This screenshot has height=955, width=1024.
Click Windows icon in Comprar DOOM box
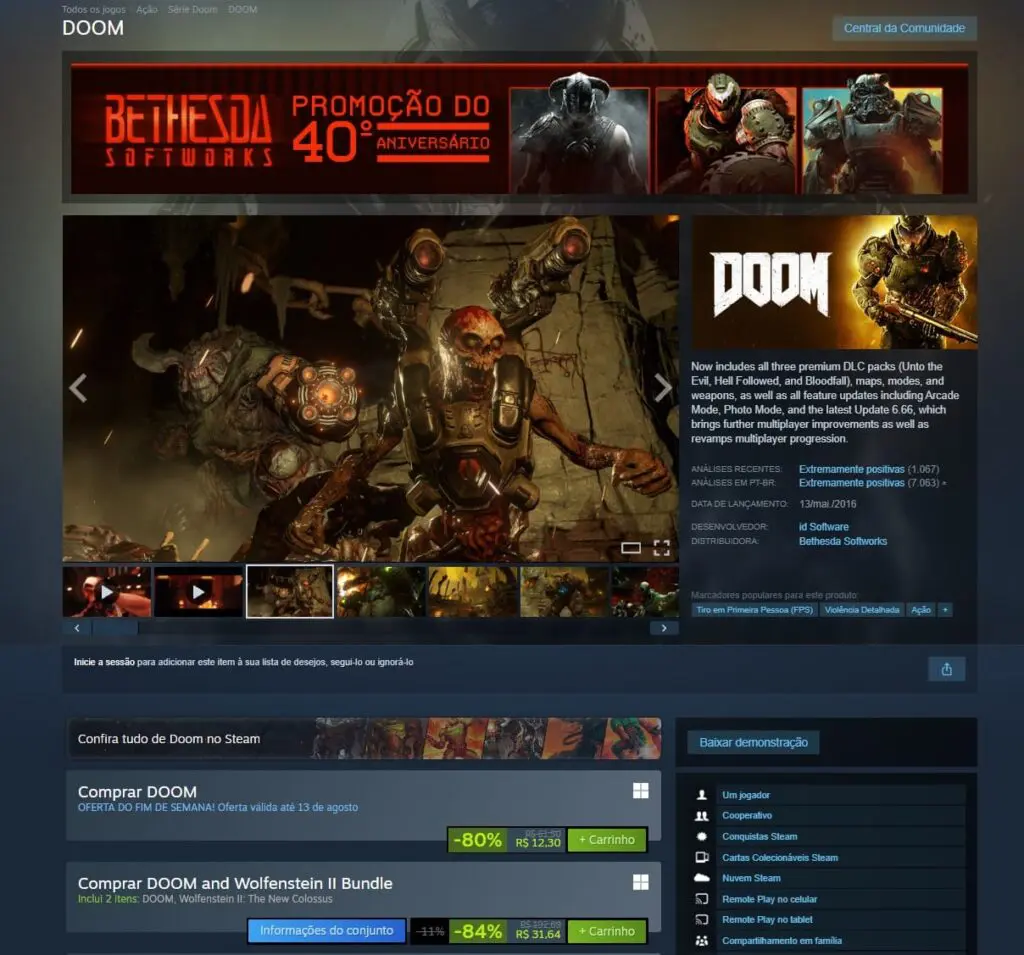click(641, 791)
